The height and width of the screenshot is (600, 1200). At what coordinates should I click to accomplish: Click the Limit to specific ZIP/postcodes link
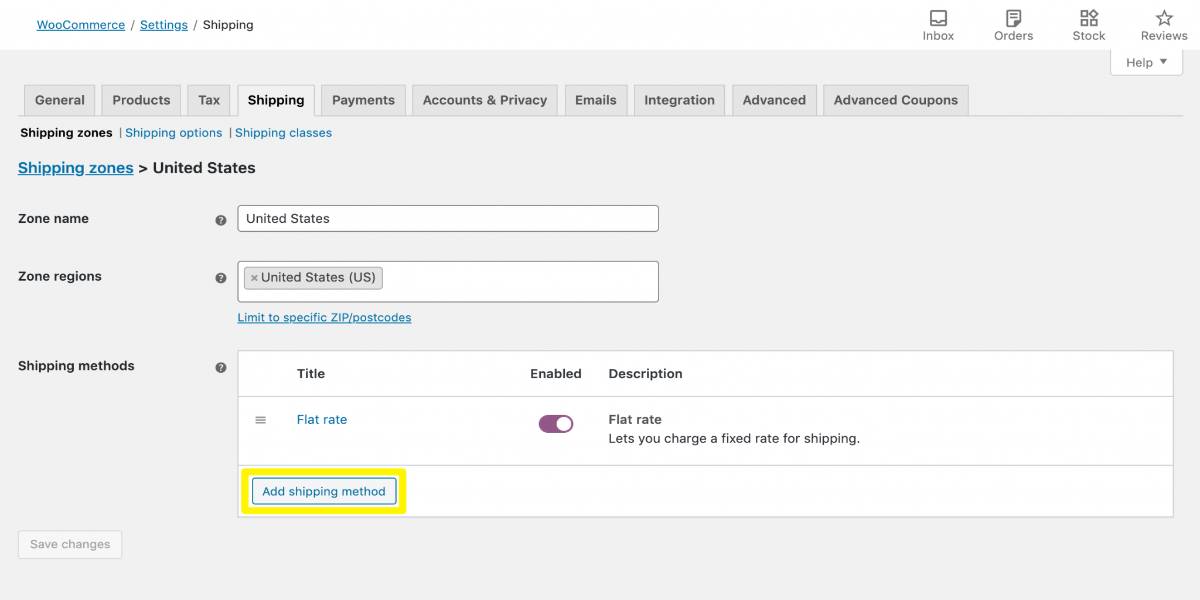point(324,318)
